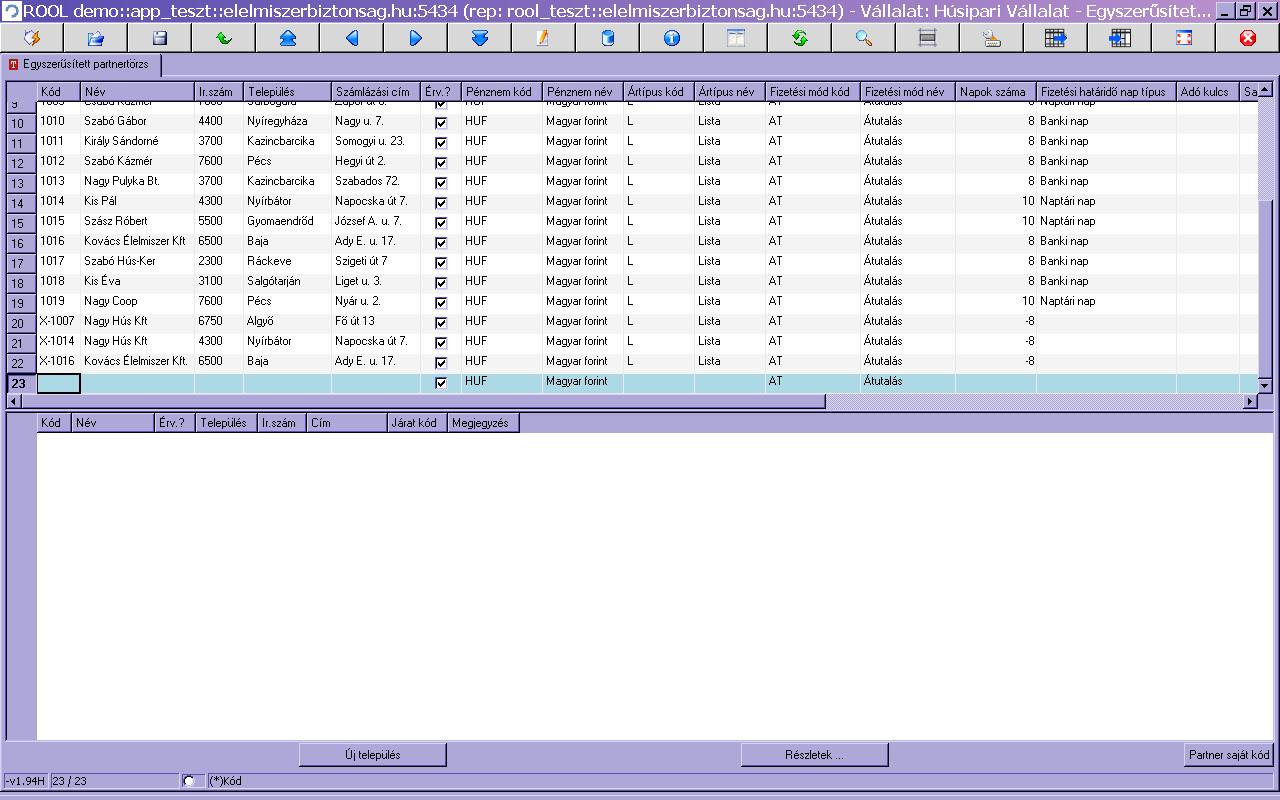The image size is (1280, 800).
Task: Toggle Érv.? checkbox in empty row 23
Action: [x=441, y=382]
